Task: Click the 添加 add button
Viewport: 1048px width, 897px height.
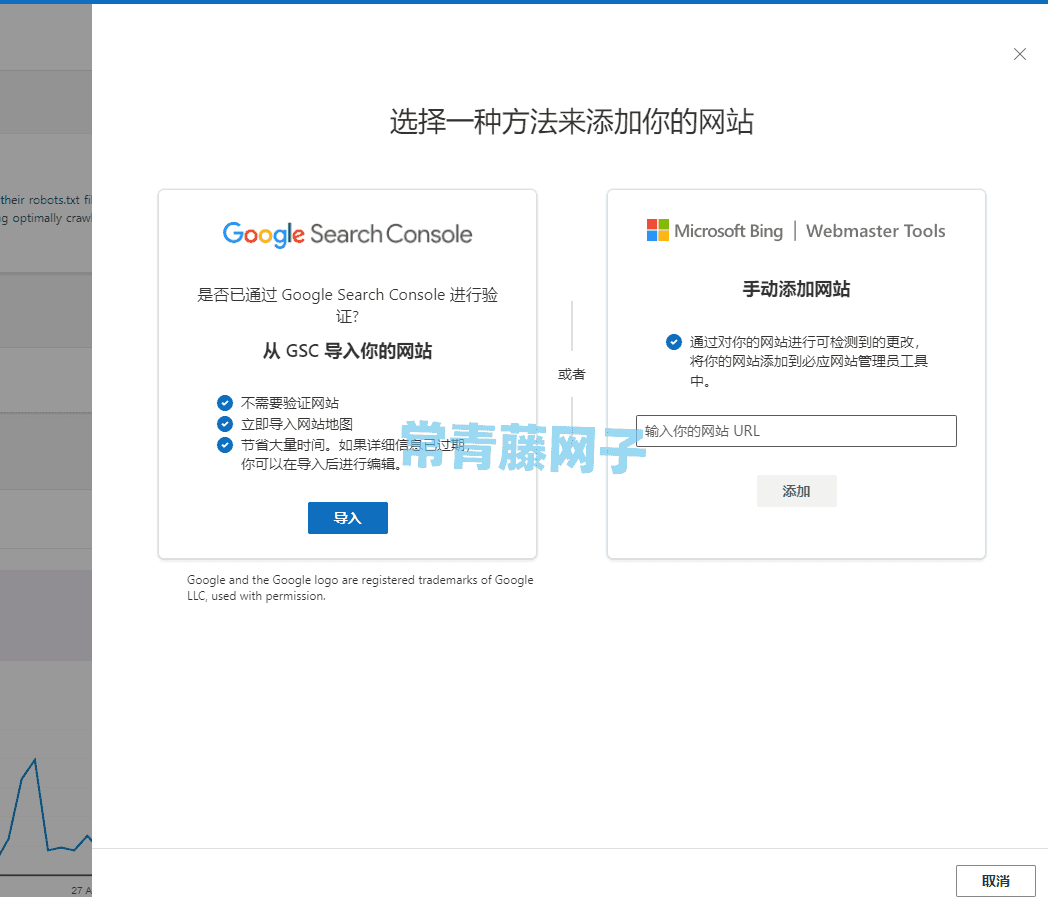Action: 796,491
